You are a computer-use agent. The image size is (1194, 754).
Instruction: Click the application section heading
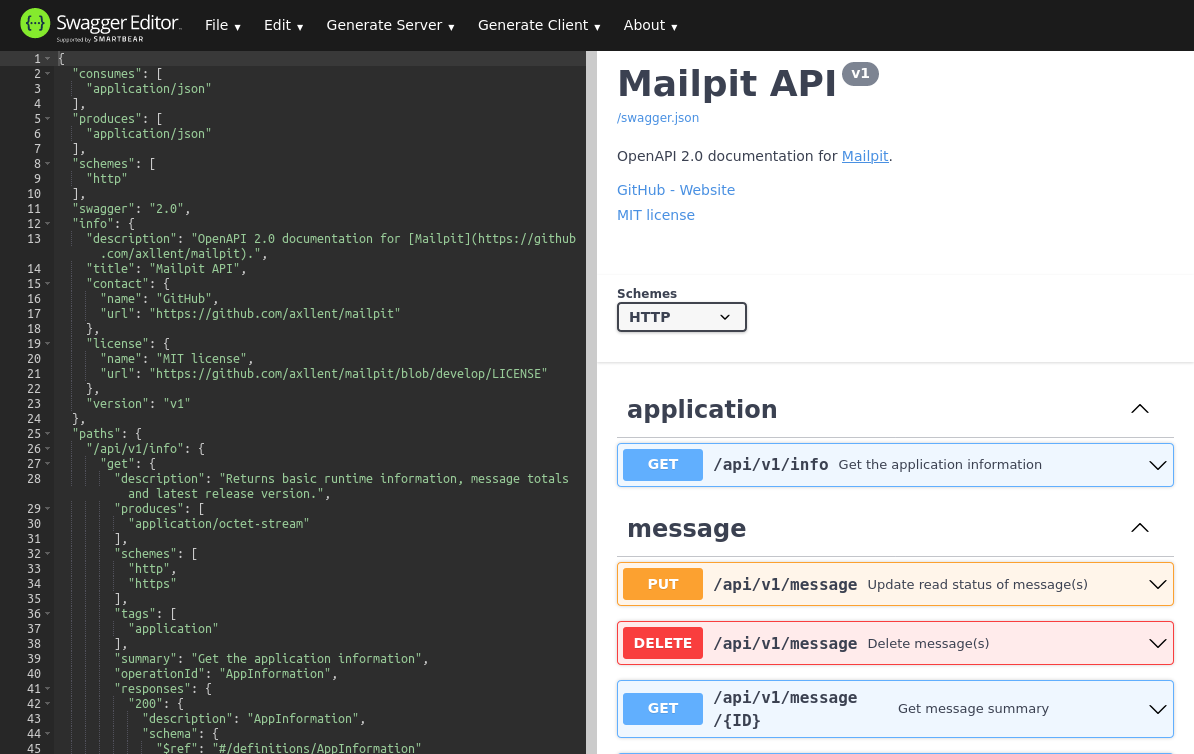[701, 410]
